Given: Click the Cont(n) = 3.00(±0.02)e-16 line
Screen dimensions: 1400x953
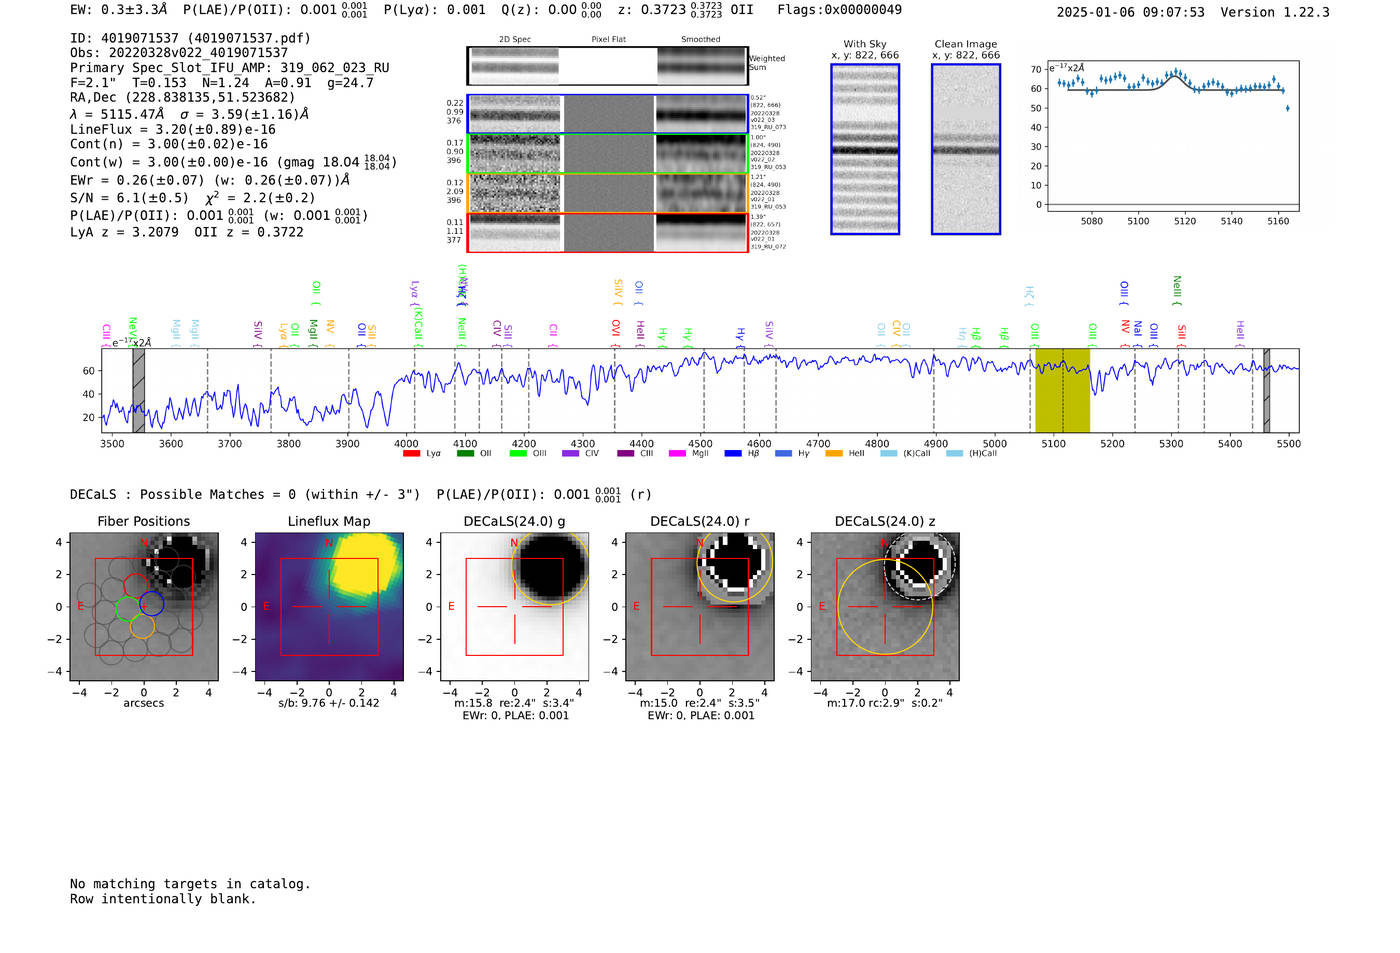Looking at the screenshot, I should (169, 144).
